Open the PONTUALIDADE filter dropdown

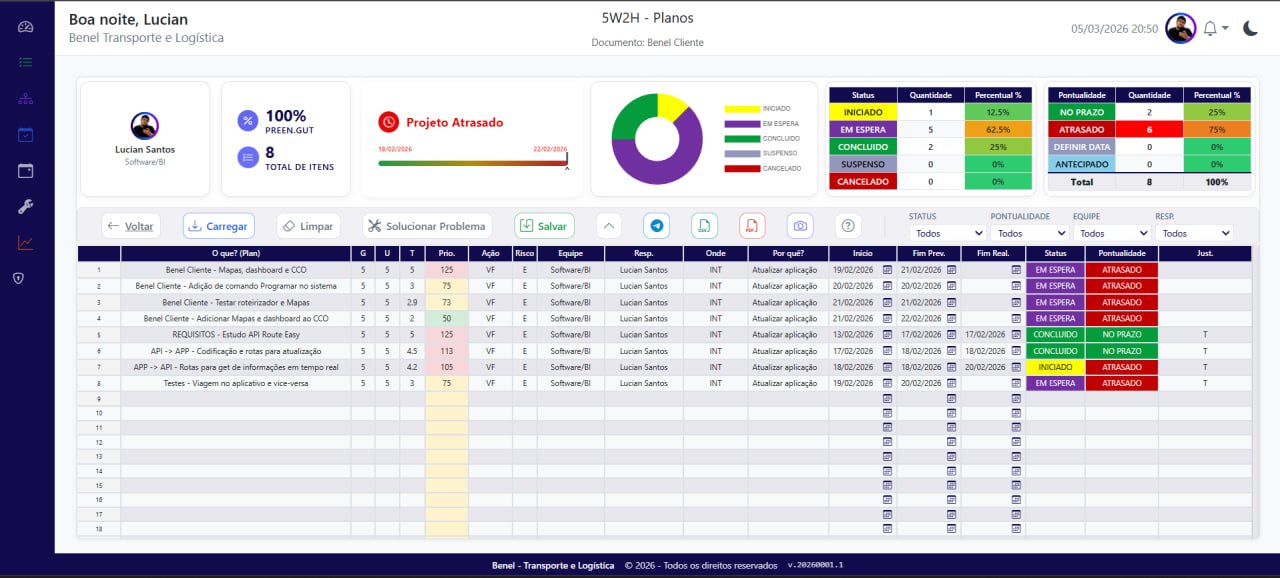[1030, 233]
